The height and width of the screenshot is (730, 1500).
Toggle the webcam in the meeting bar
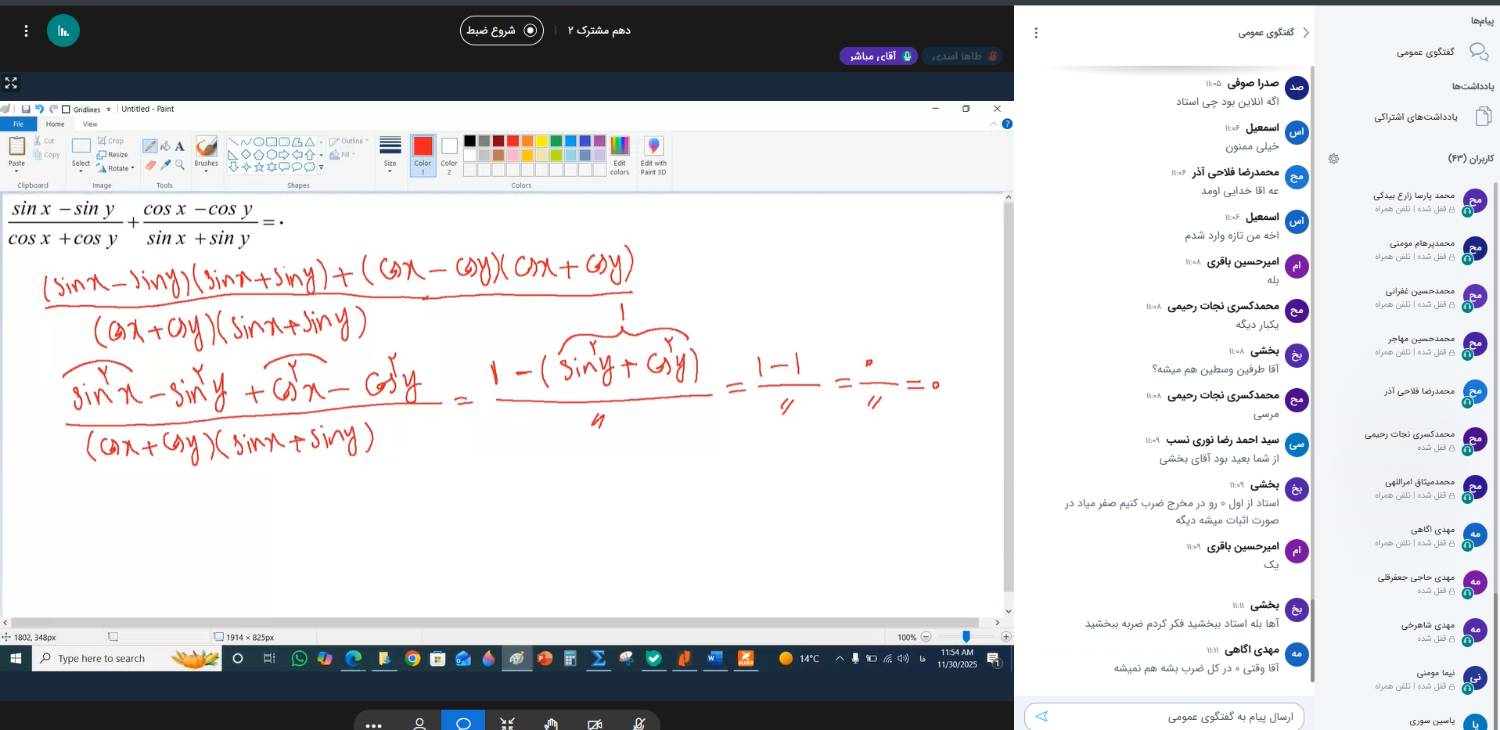[595, 725]
